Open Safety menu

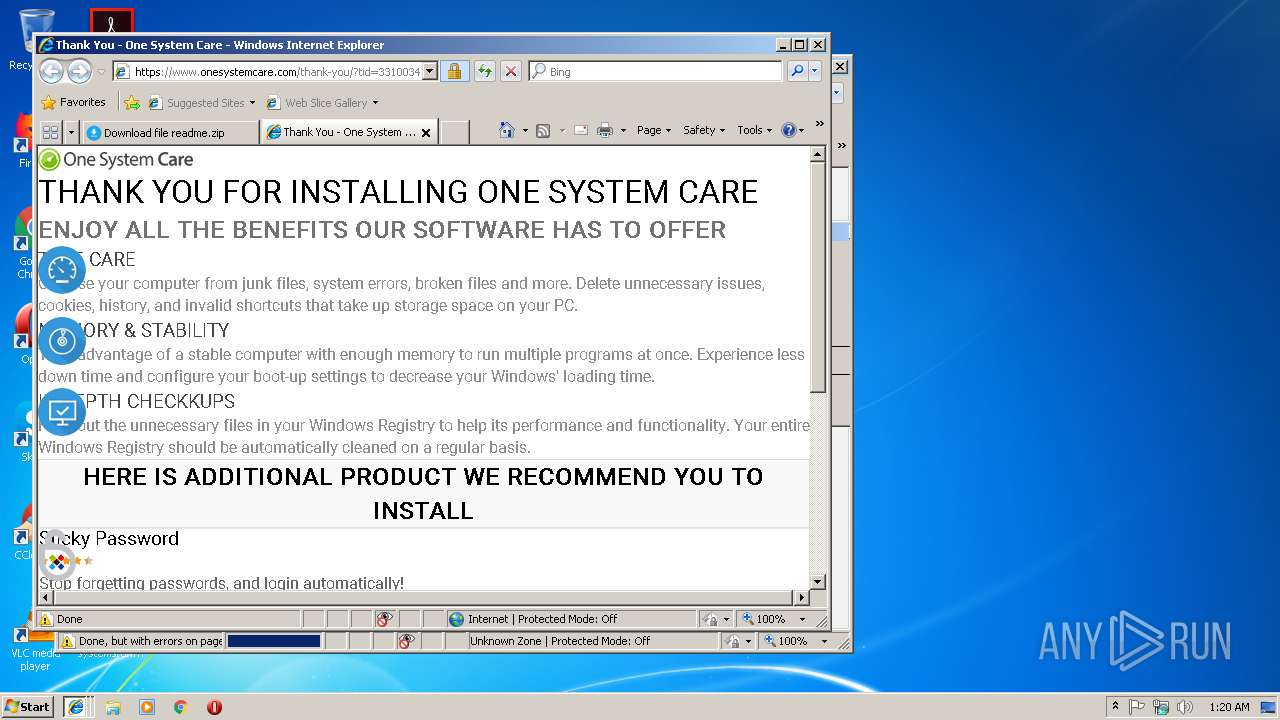pos(704,130)
